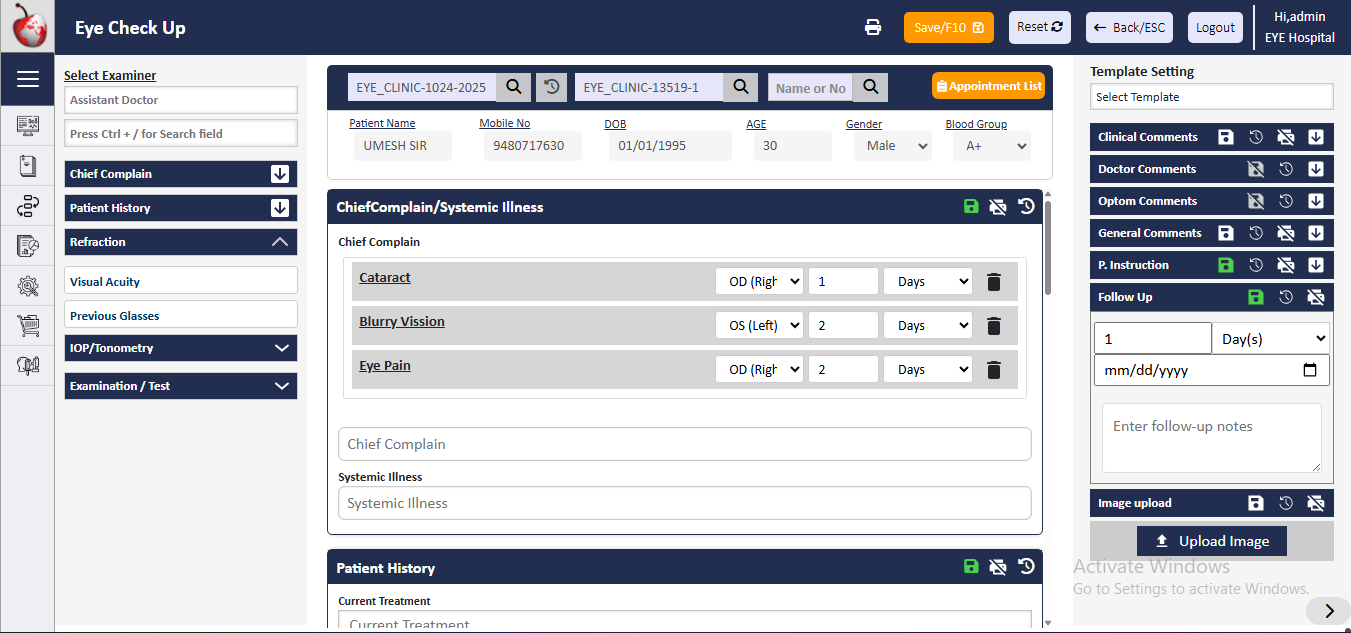Select Visual Acuity menu item
The height and width of the screenshot is (633, 1351).
(x=180, y=282)
